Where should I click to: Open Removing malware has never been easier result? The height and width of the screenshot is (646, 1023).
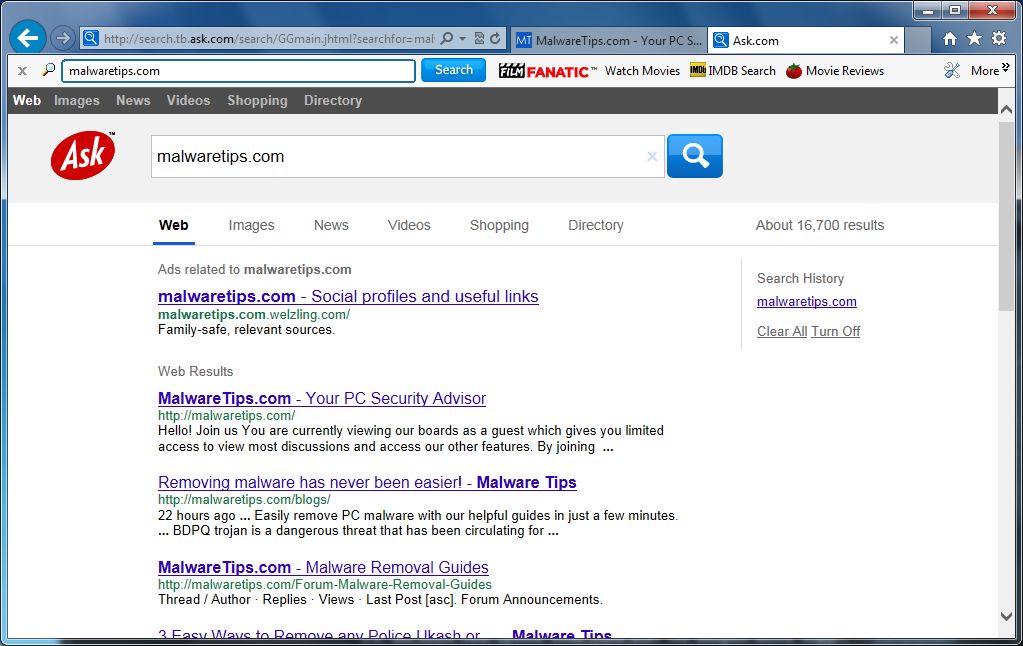(367, 482)
